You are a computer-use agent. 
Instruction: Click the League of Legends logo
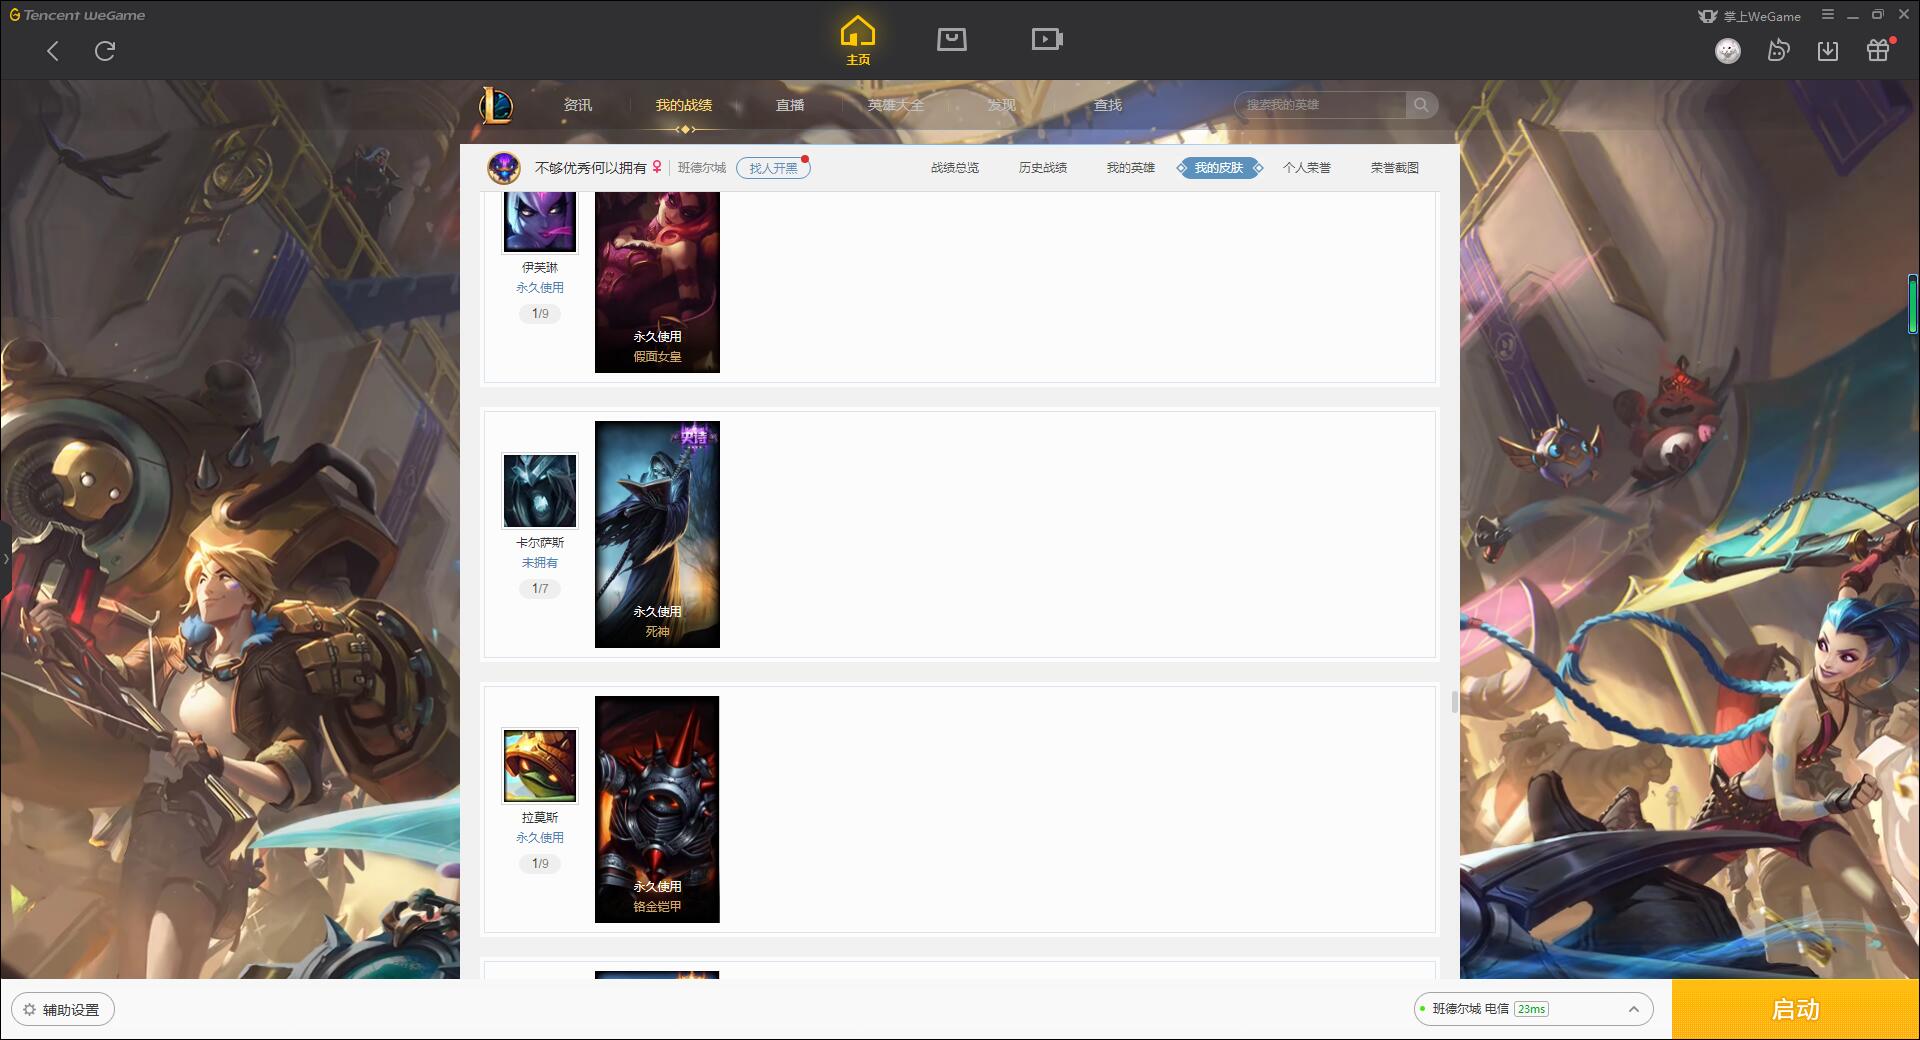[496, 105]
